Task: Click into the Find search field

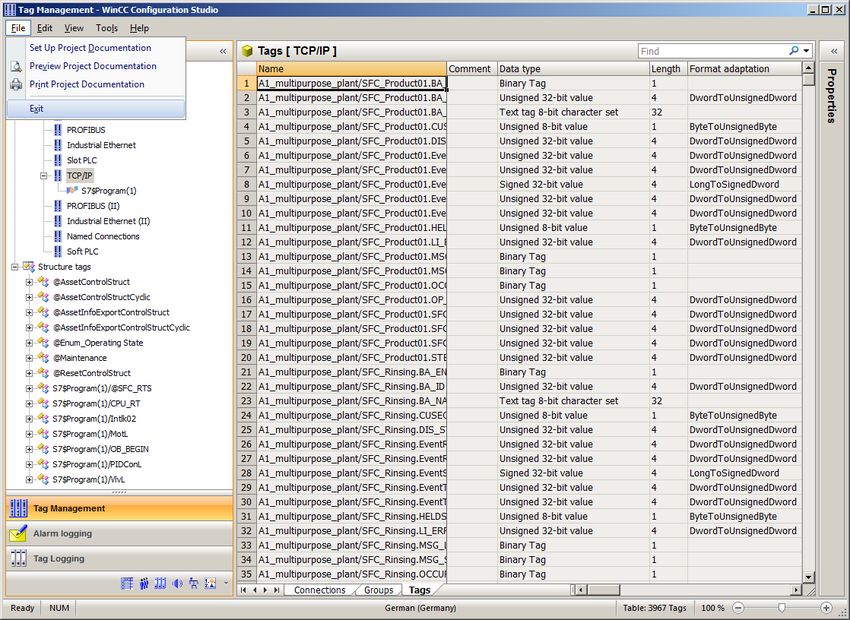Action: tap(712, 51)
